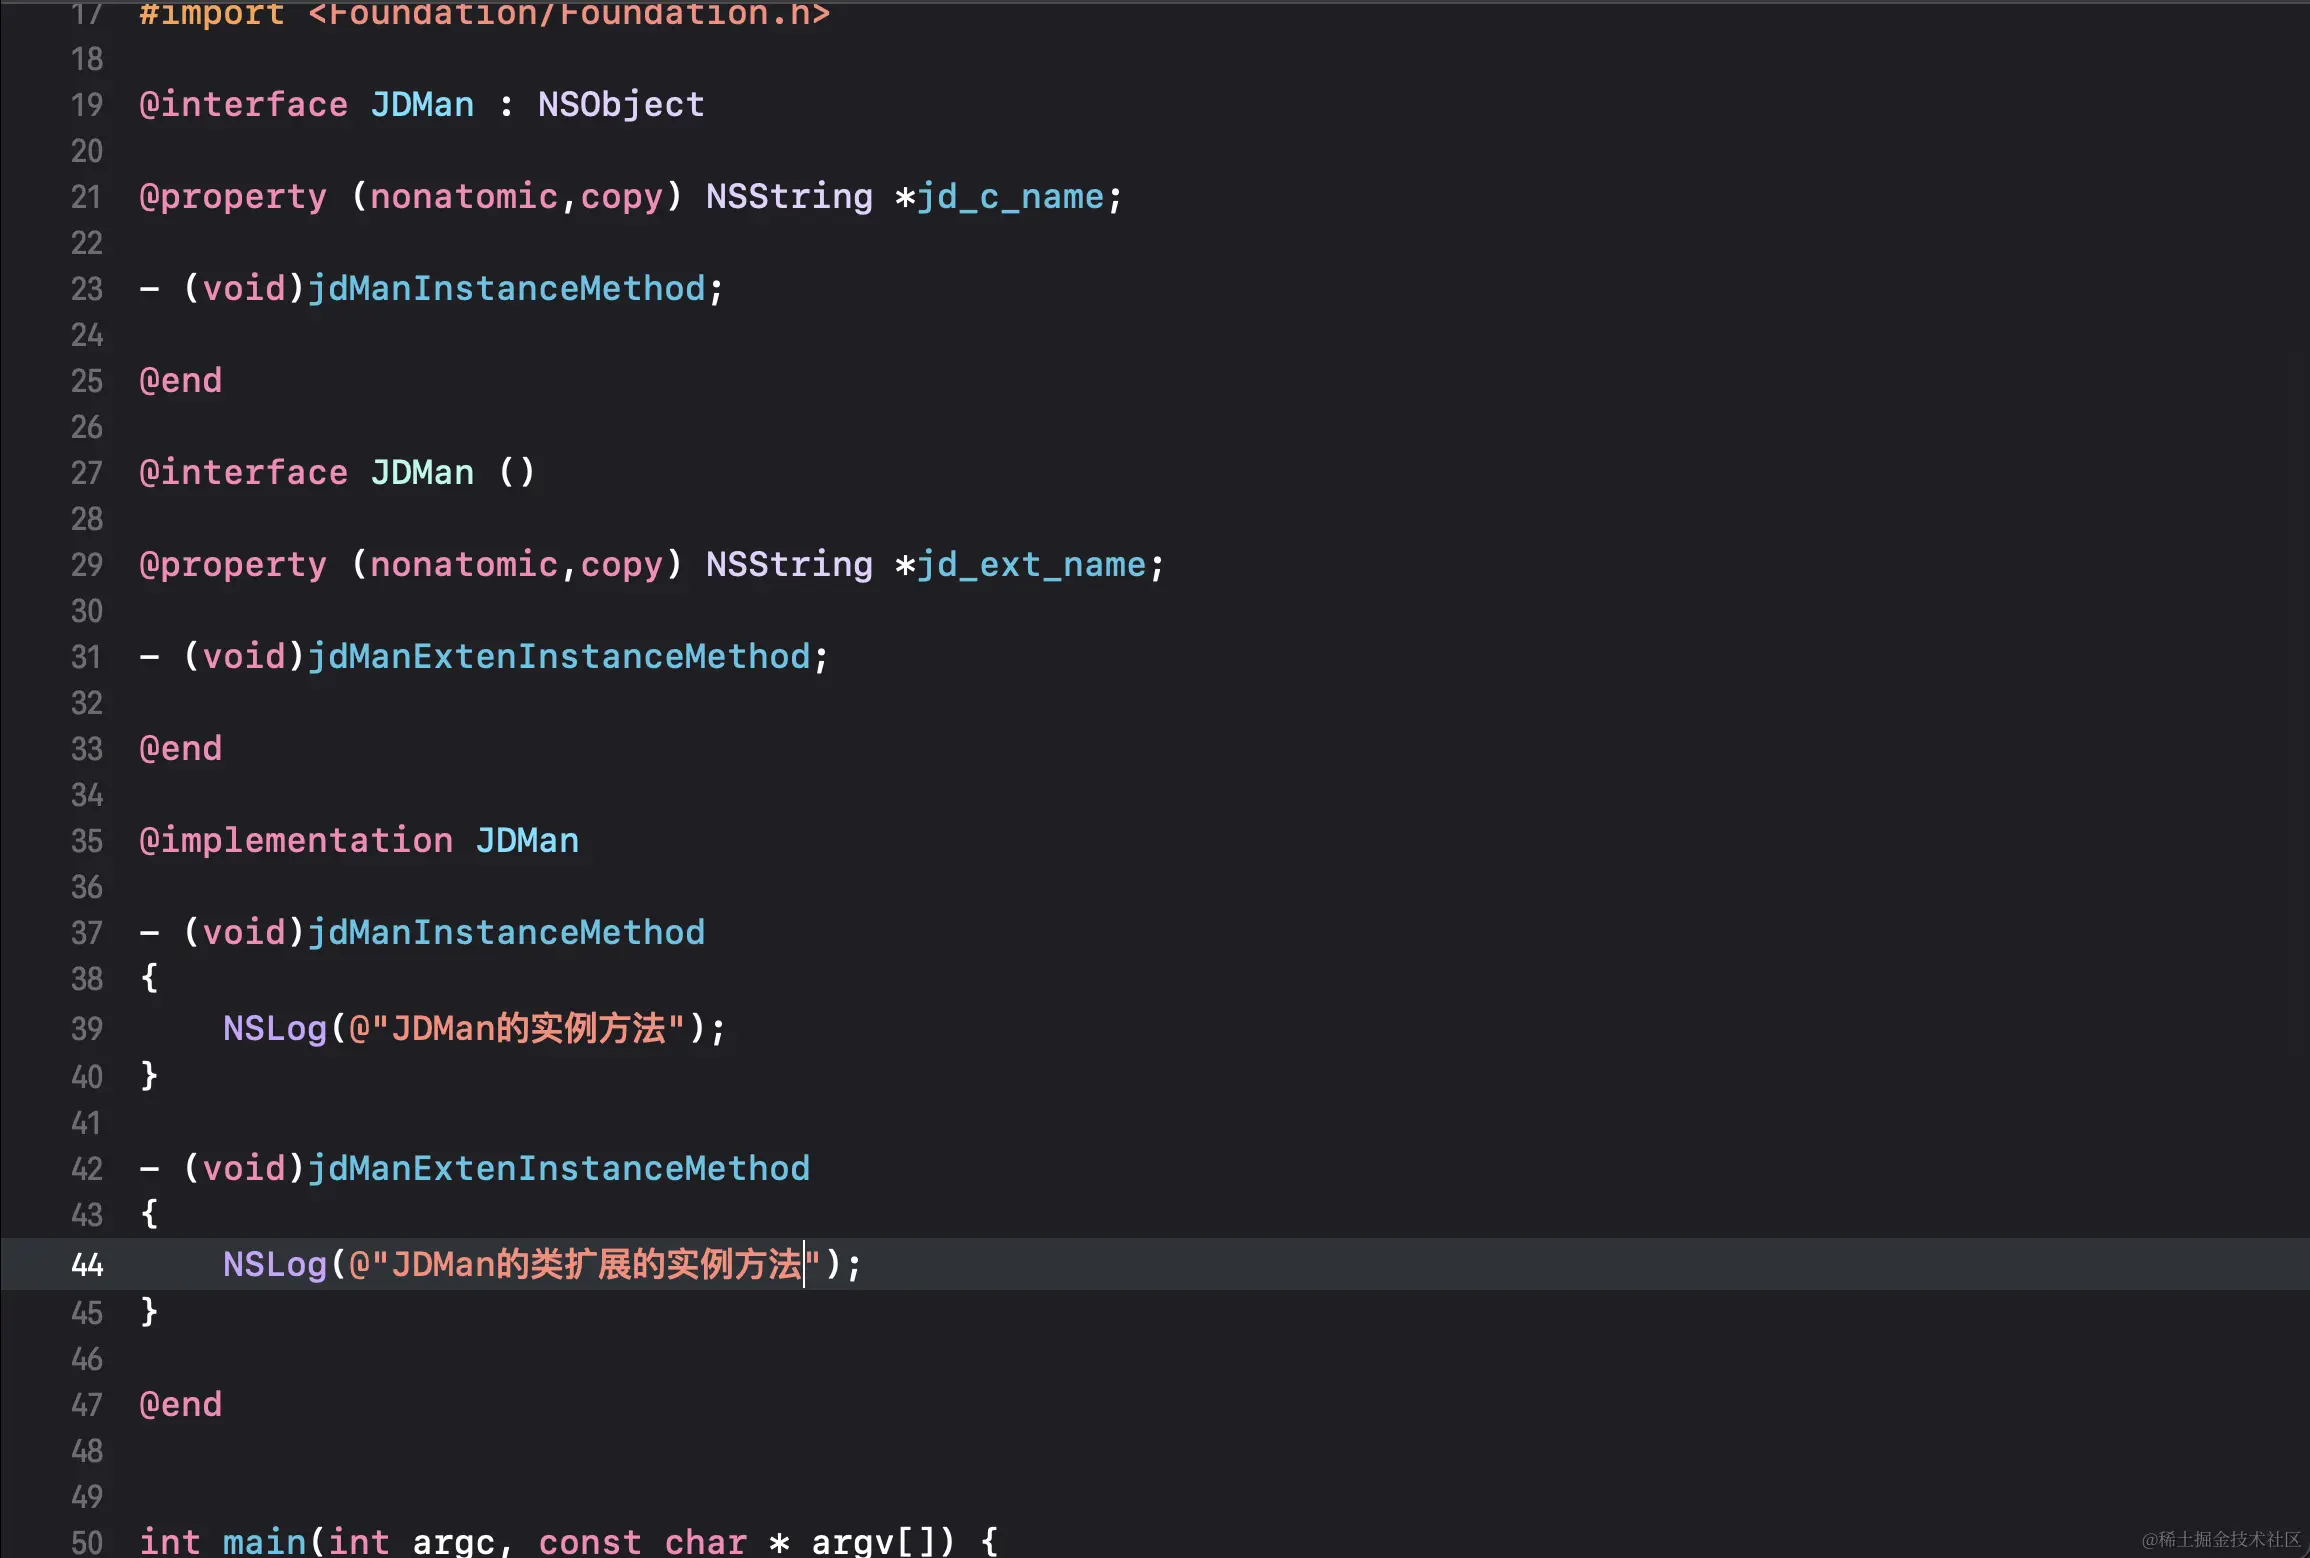Click the @end keyword on line 25

(181, 381)
